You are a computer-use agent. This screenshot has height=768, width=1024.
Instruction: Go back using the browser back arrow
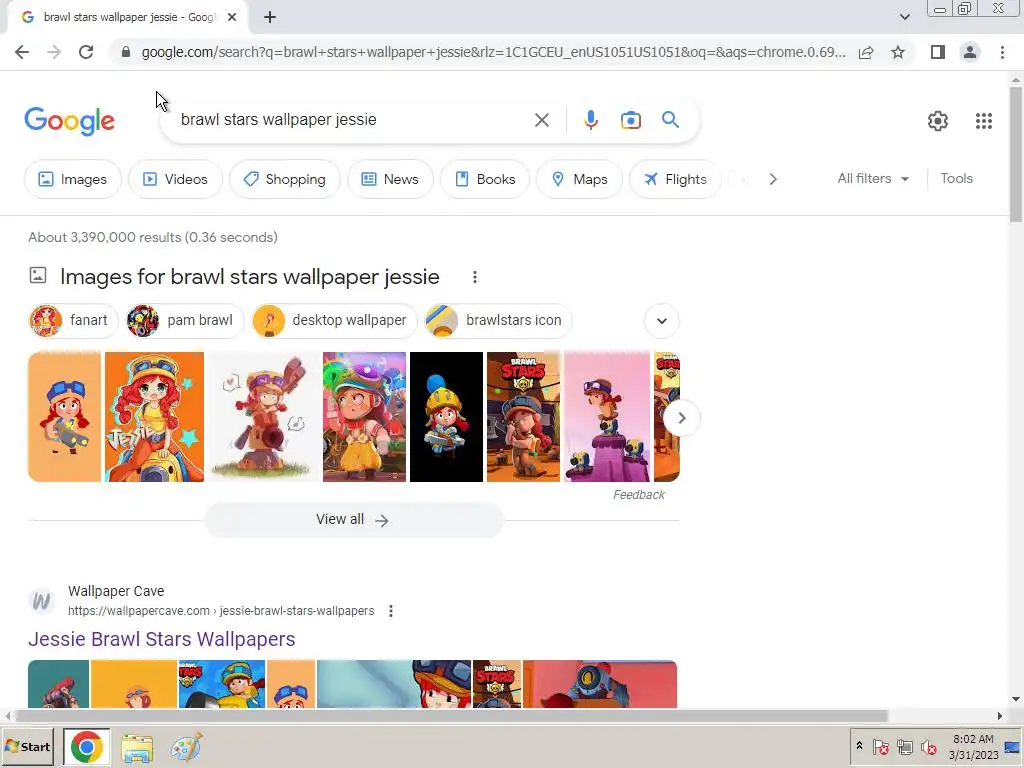(x=22, y=52)
